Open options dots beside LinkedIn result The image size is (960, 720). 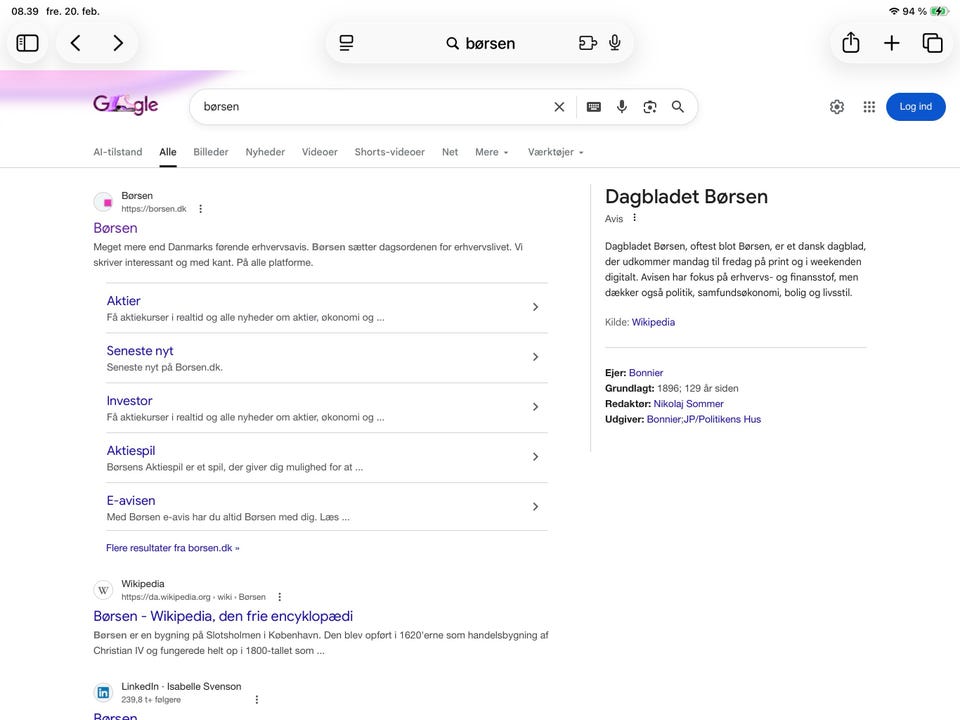pyautogui.click(x=257, y=699)
